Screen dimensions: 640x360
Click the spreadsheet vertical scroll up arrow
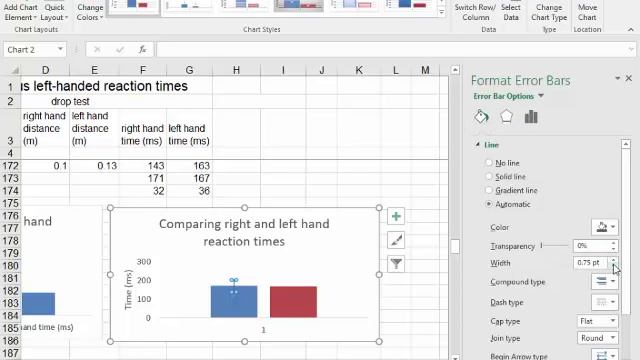455,70
